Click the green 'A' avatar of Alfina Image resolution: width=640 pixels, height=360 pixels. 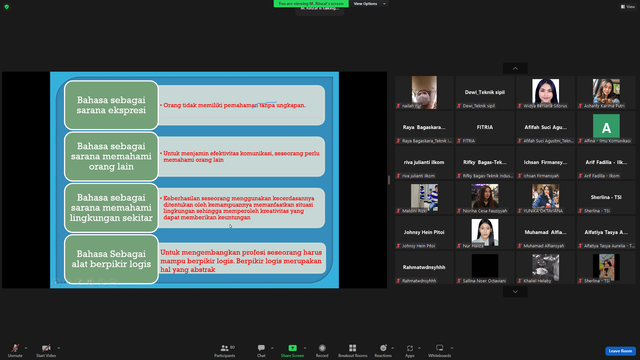pos(606,127)
